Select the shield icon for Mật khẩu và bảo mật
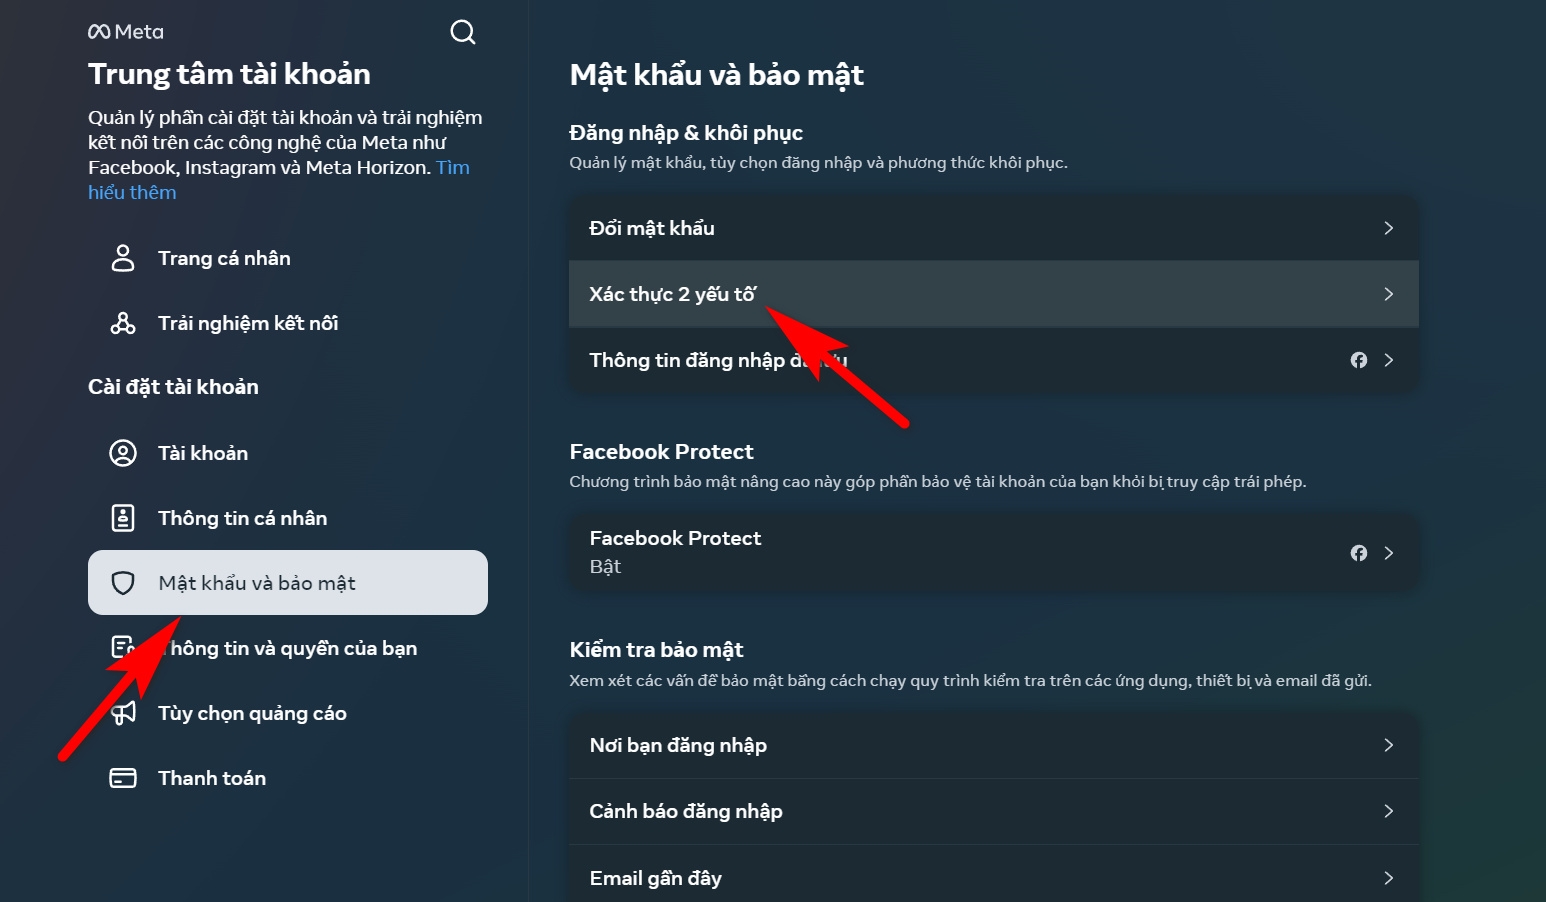The width and height of the screenshot is (1546, 902). point(122,582)
